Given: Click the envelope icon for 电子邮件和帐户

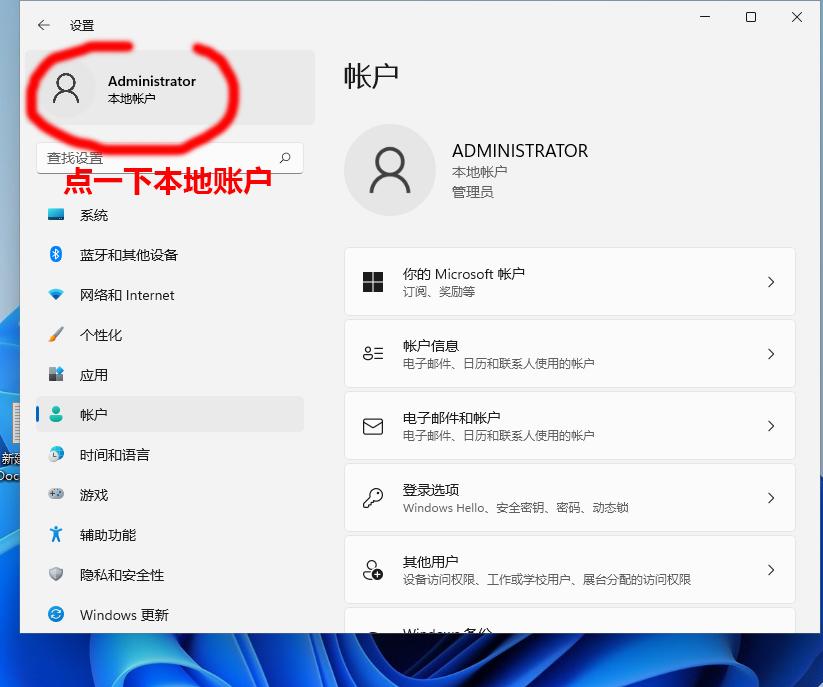Looking at the screenshot, I should 374,425.
